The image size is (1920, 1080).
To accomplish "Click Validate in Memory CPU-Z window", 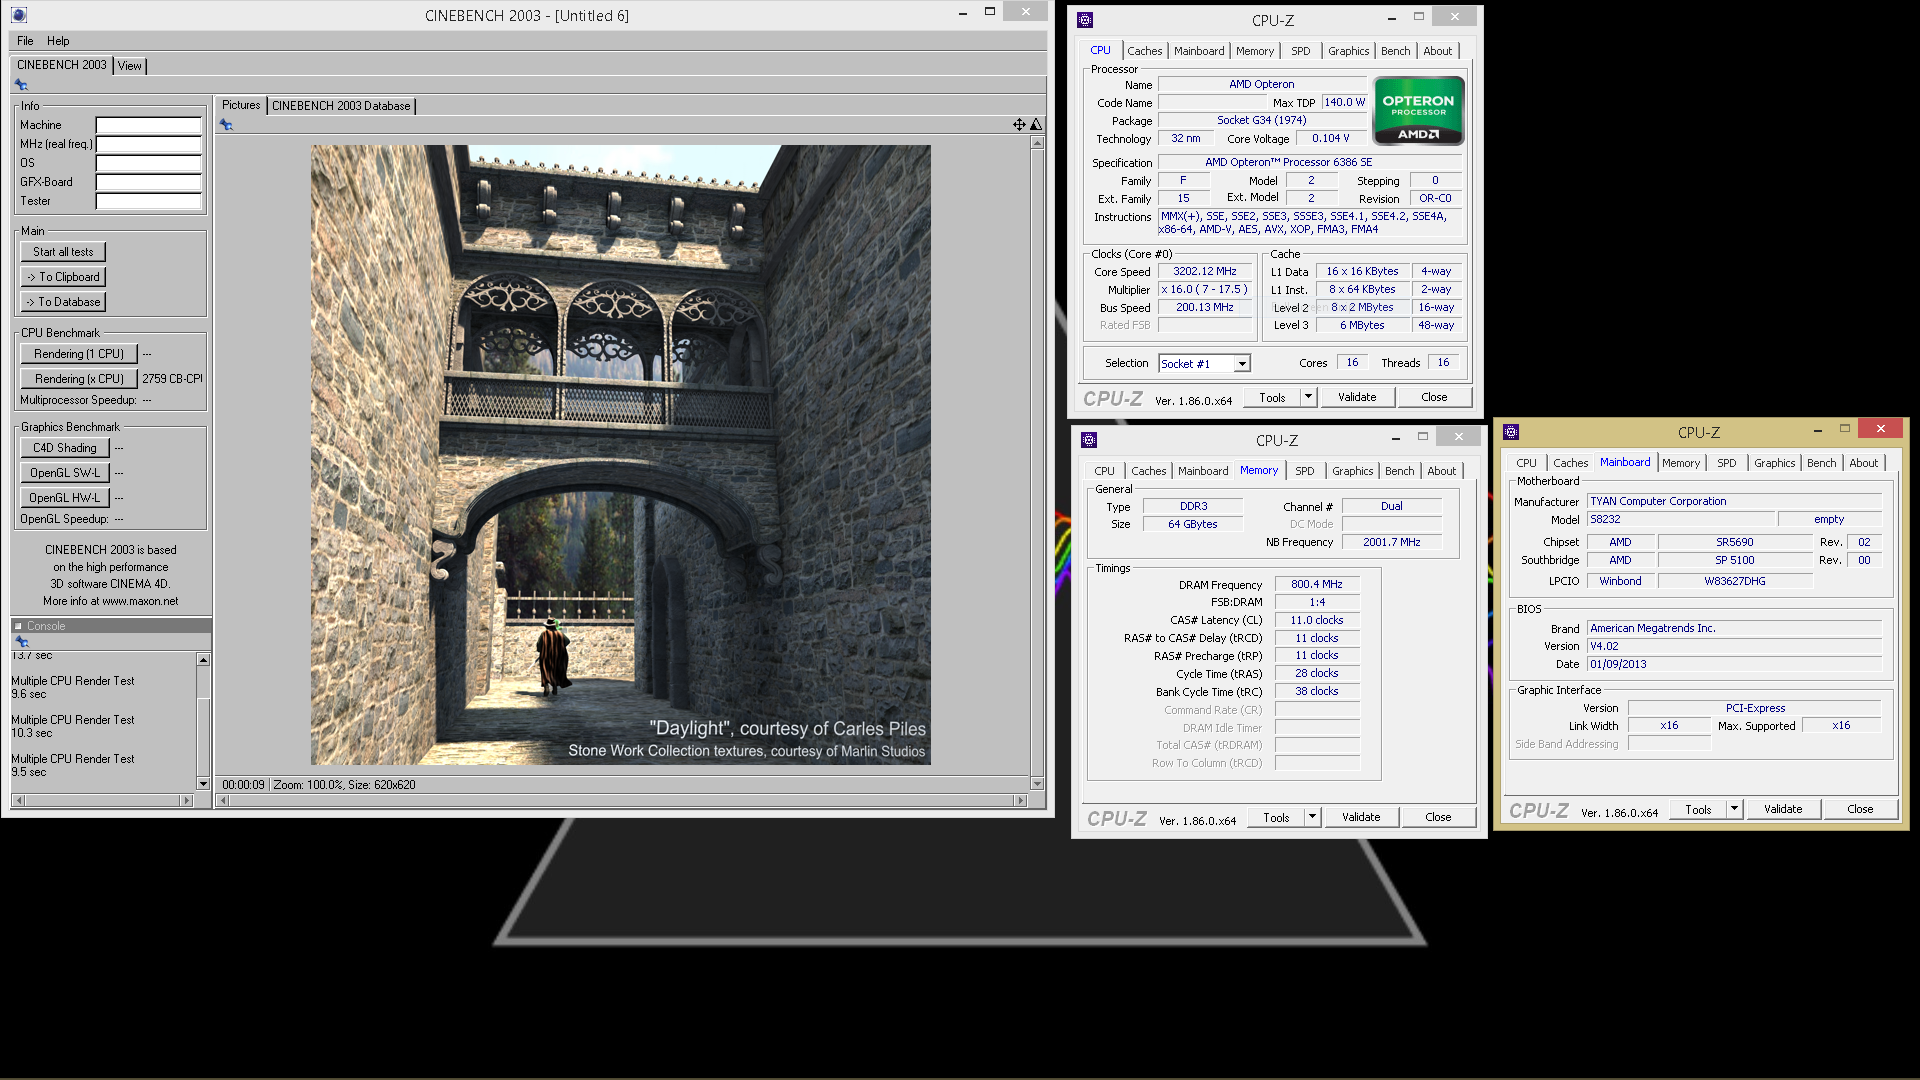I will (1361, 817).
